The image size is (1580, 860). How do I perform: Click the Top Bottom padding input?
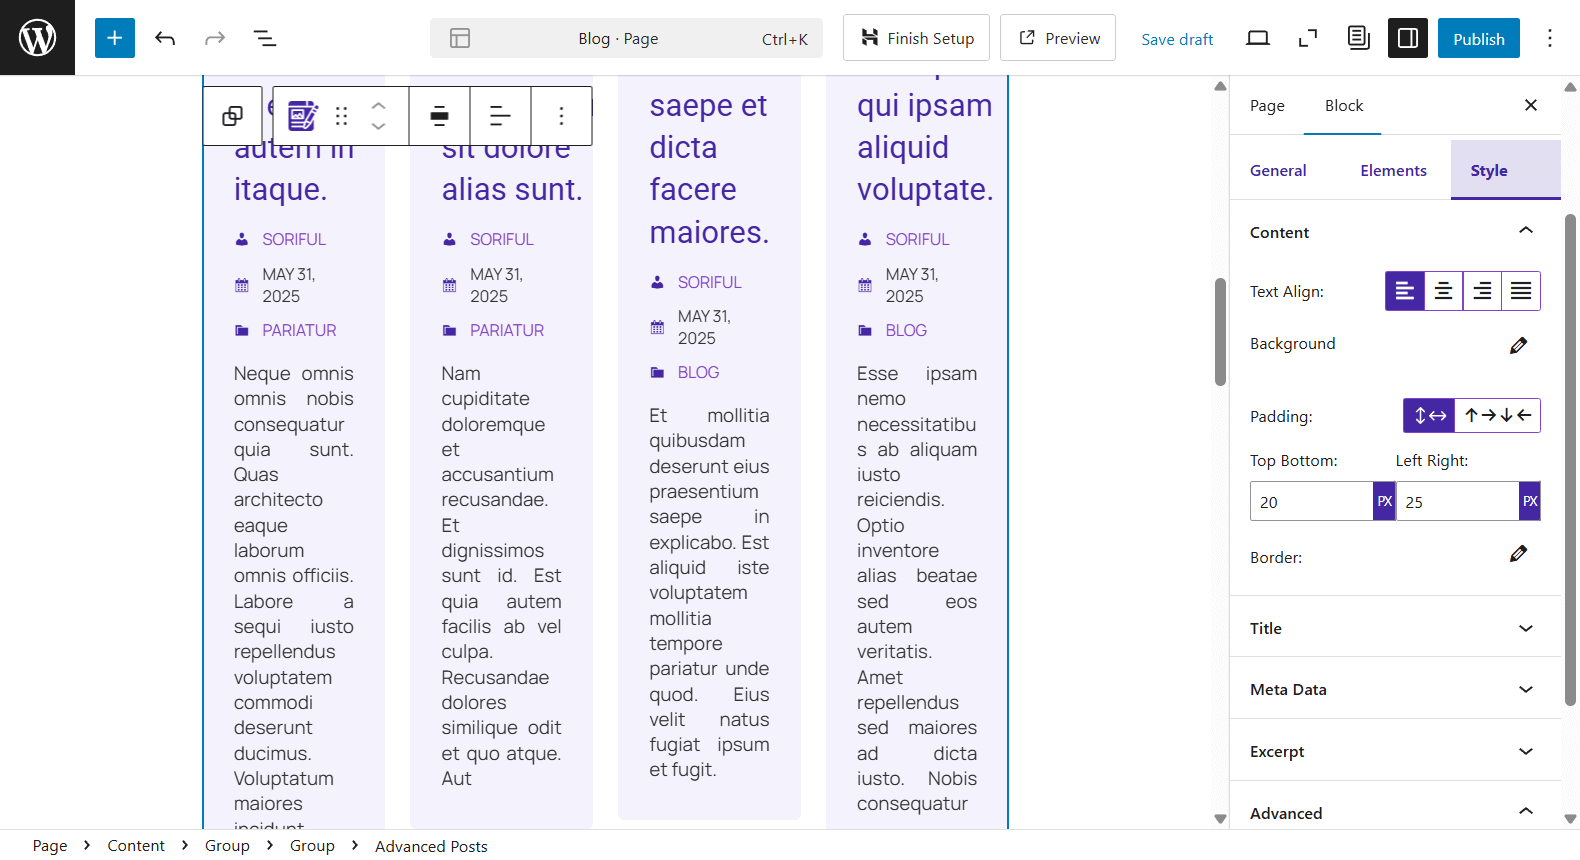[1311, 501]
